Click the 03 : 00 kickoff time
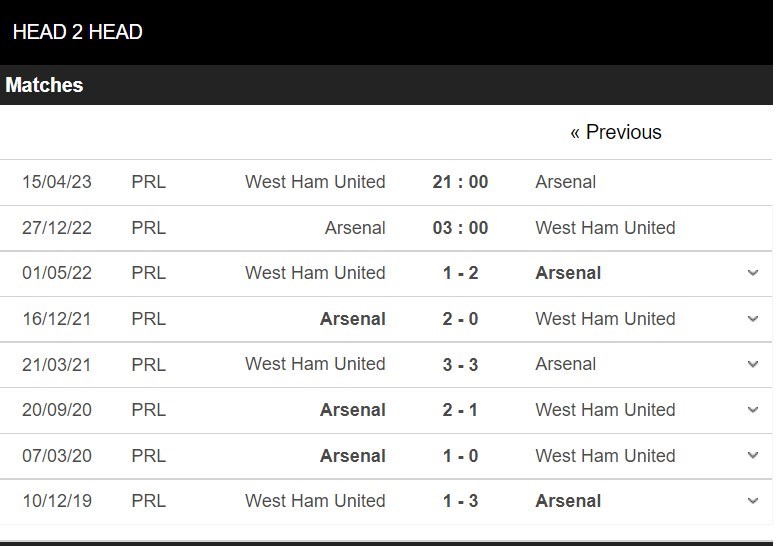The width and height of the screenshot is (777, 546). pos(460,228)
